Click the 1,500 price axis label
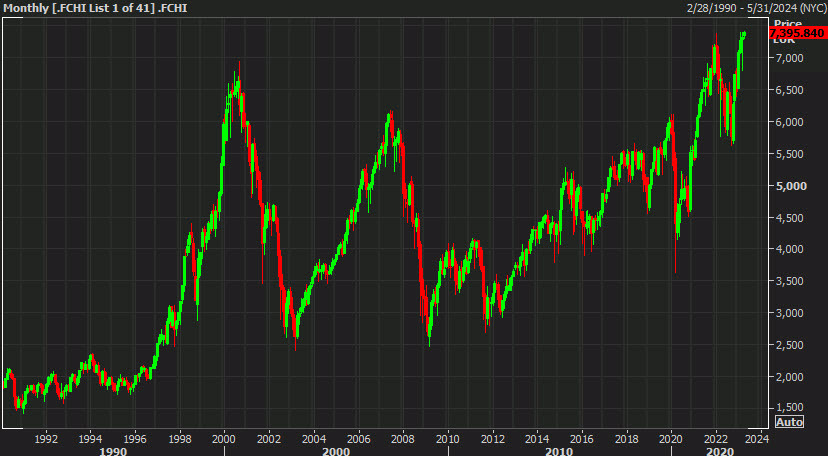This screenshot has height=456, width=828. coord(789,407)
